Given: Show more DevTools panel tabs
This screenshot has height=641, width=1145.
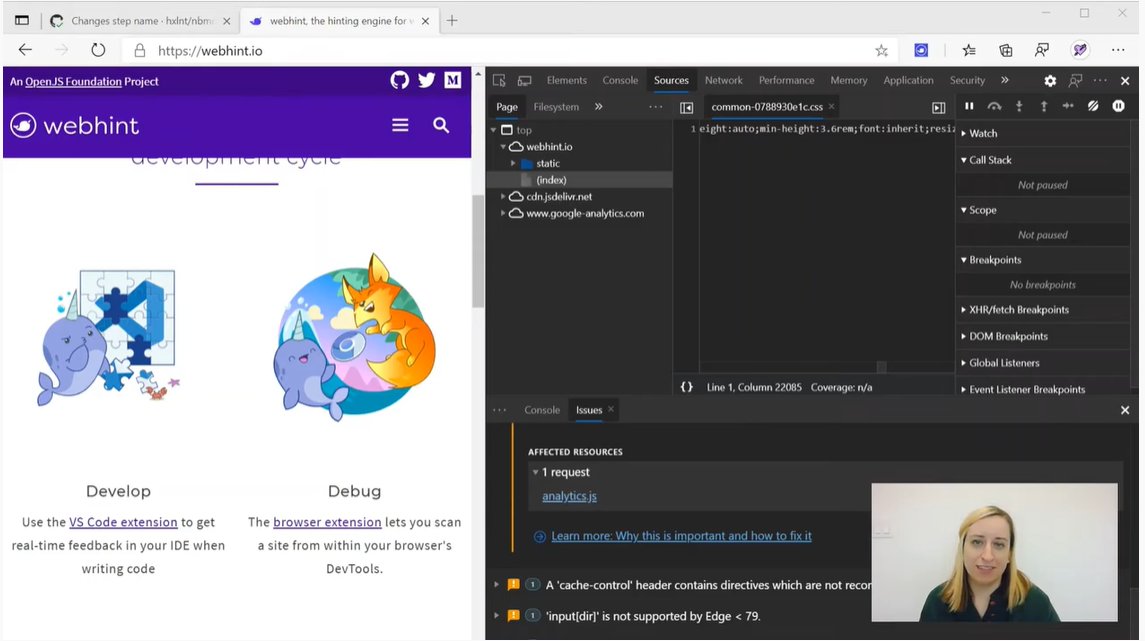Looking at the screenshot, I should [x=1005, y=80].
